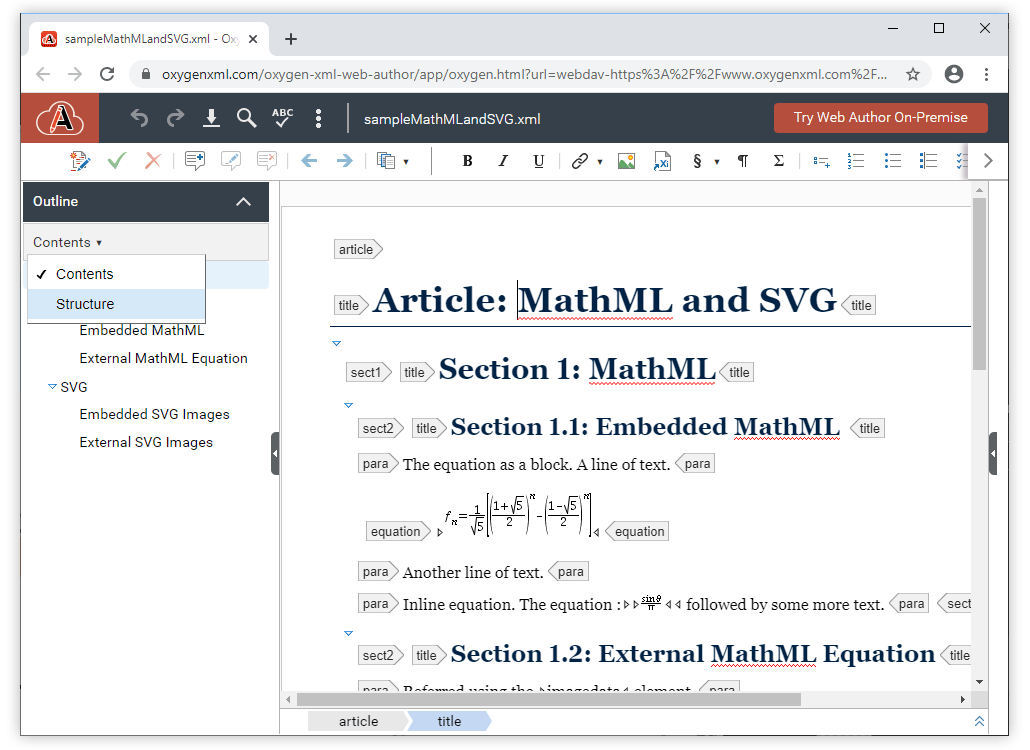This screenshot has width=1030, height=750.
Task: Reload the page in the browser
Action: (107, 74)
